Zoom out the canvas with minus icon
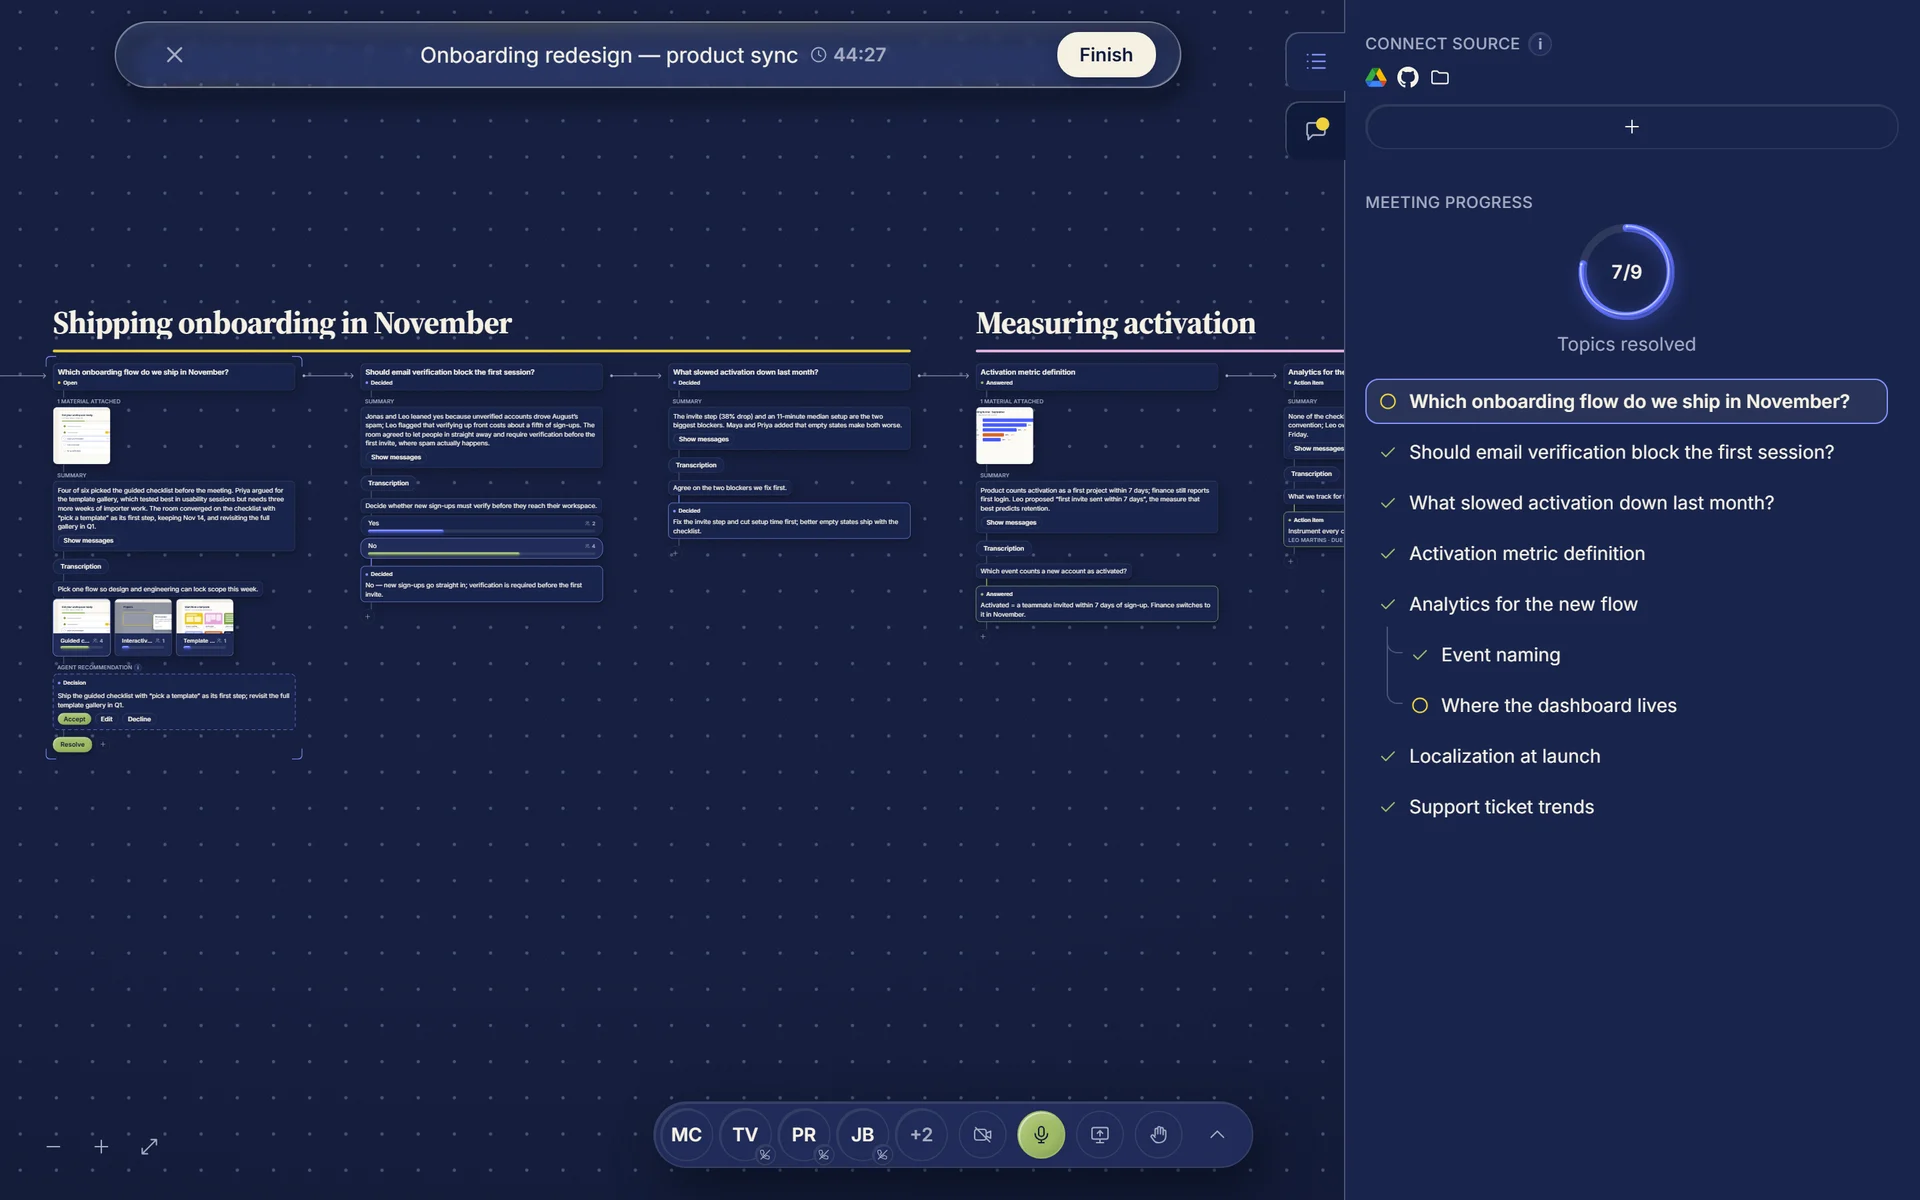1920x1200 pixels. pyautogui.click(x=54, y=1146)
